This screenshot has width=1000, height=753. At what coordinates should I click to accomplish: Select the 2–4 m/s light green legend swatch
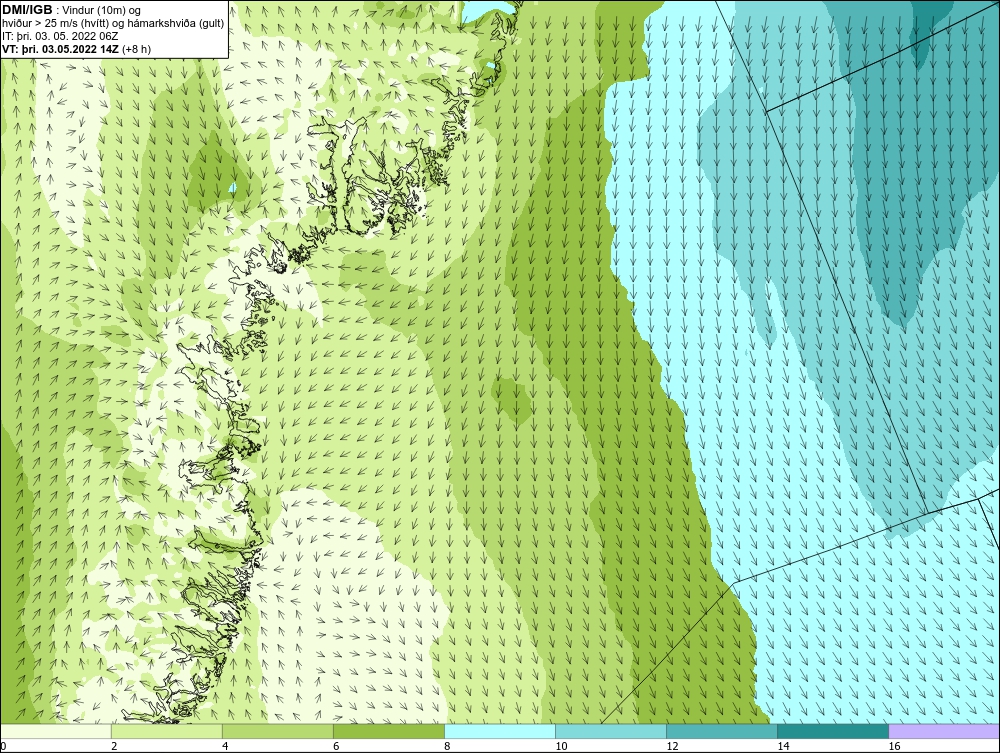167,731
